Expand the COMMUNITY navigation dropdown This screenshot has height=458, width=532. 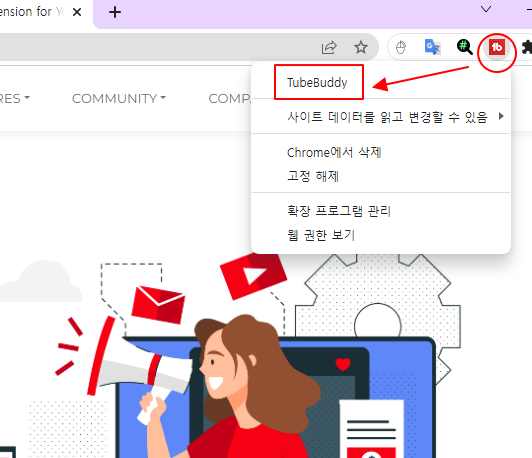[x=119, y=98]
